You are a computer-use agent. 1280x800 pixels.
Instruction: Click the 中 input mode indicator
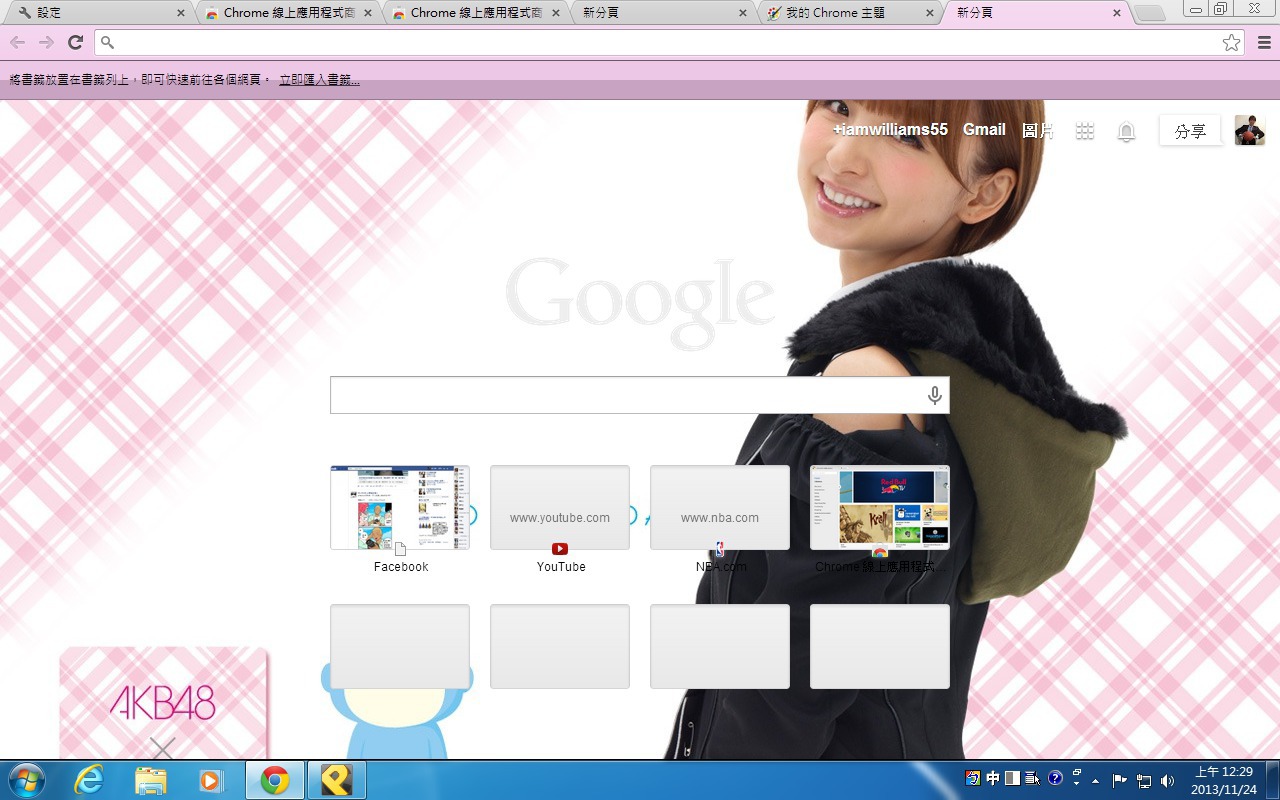point(993,779)
